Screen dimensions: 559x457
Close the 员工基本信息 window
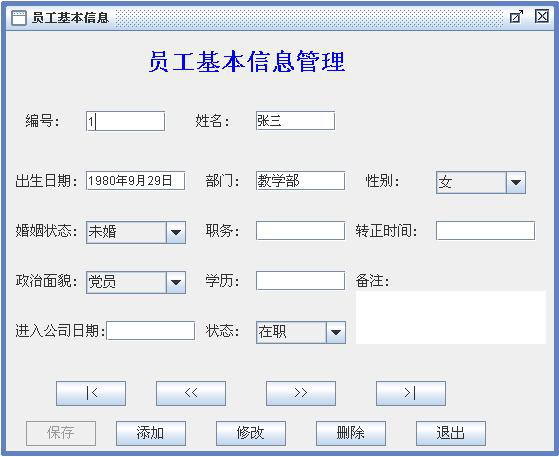click(x=542, y=16)
